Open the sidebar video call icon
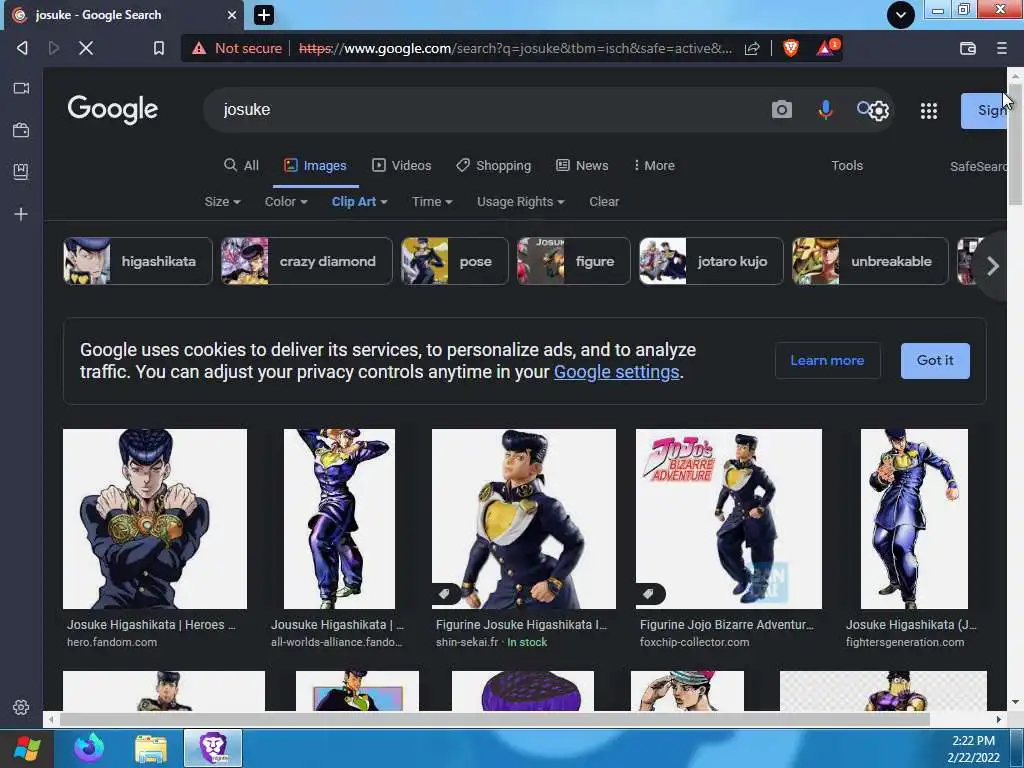 [21, 88]
